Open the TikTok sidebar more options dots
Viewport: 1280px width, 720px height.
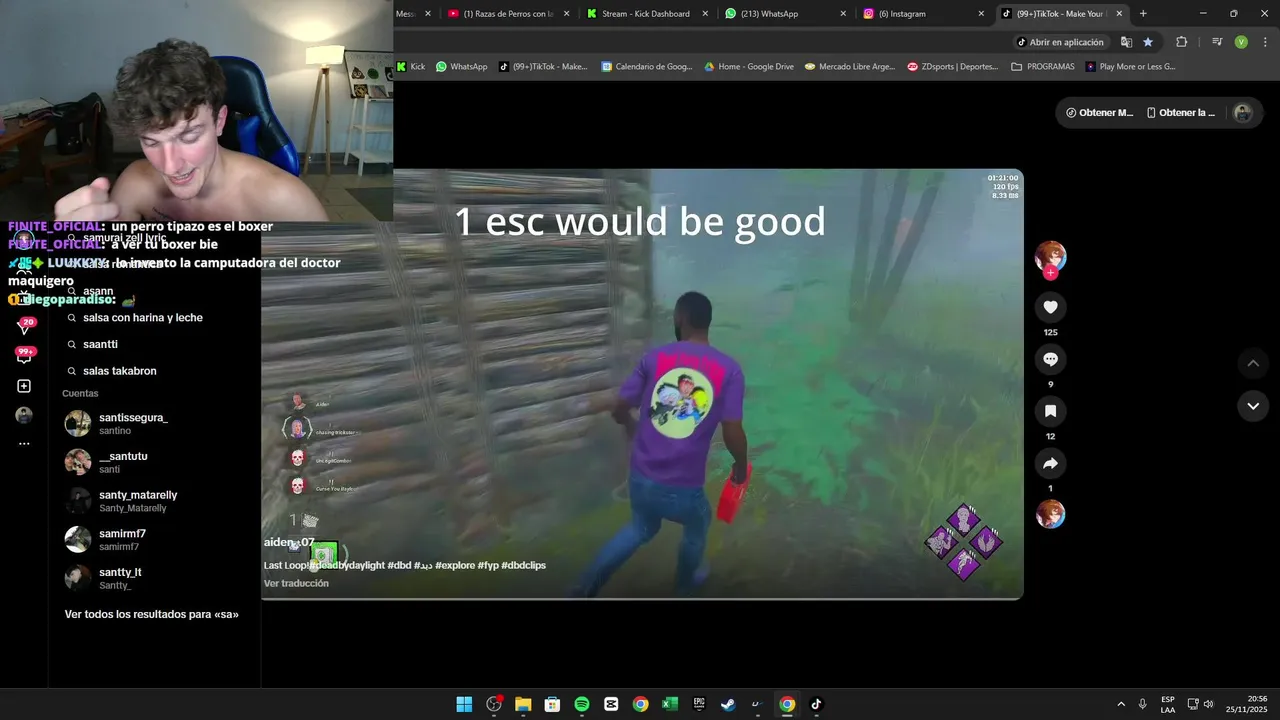pyautogui.click(x=24, y=443)
